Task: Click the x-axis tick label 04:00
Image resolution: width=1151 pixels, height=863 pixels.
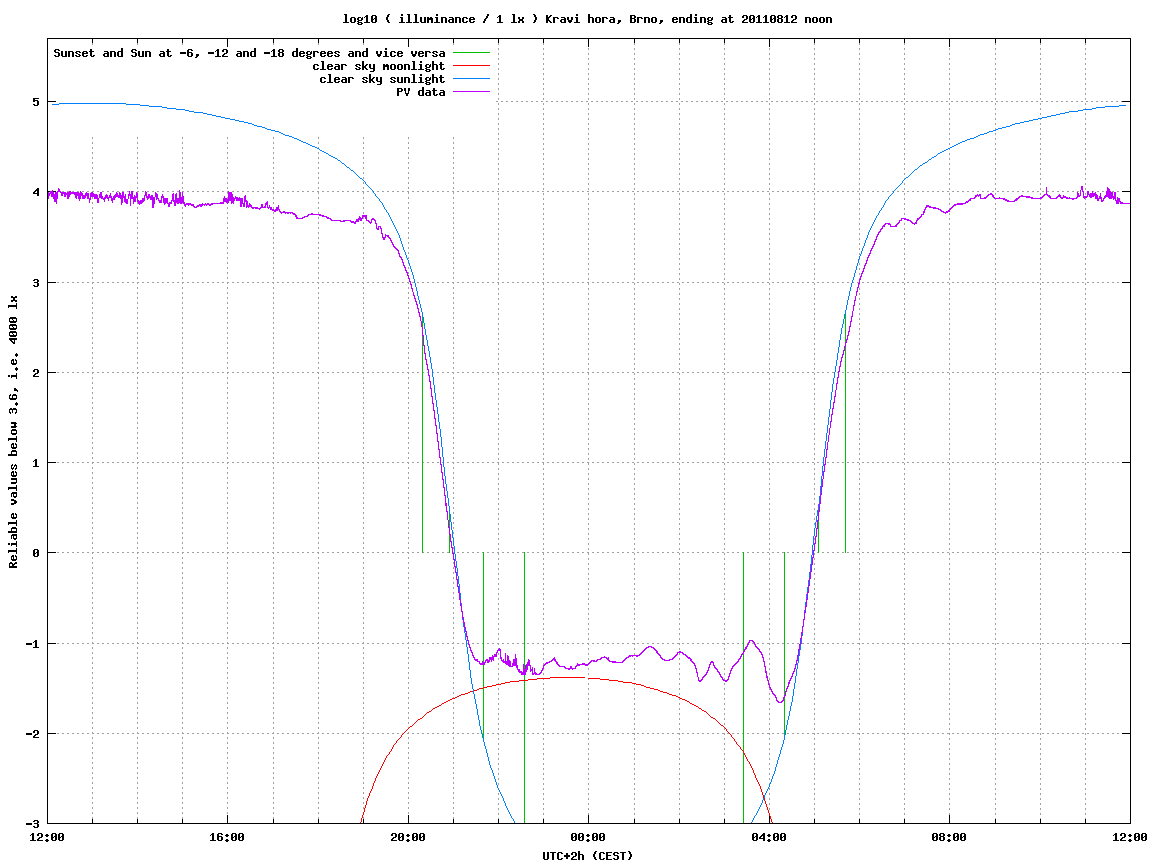Action: coord(769,837)
